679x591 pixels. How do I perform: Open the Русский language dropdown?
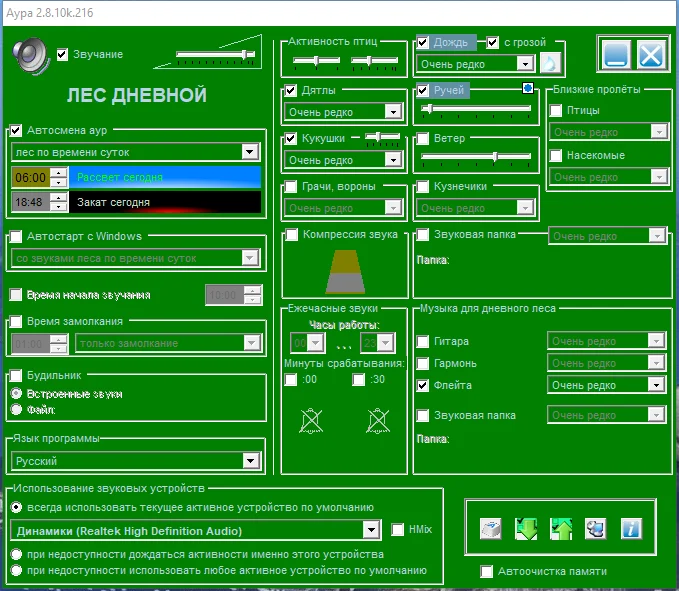coord(136,461)
